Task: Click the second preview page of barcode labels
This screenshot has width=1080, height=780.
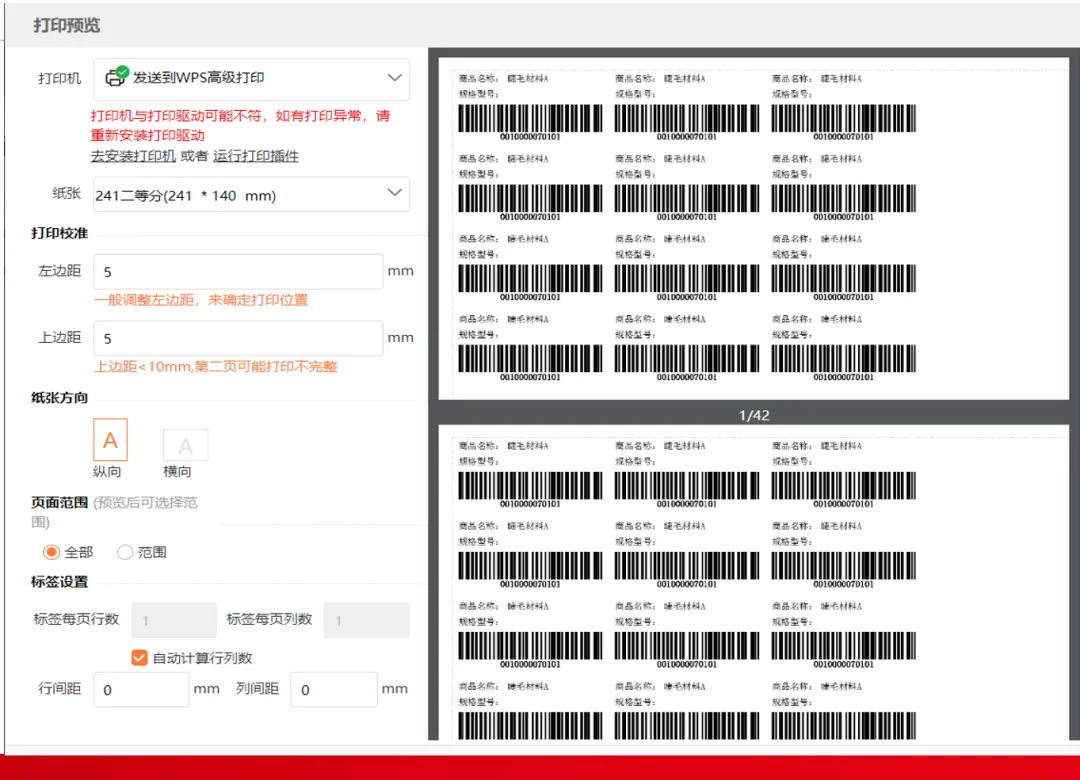Action: coord(754,583)
